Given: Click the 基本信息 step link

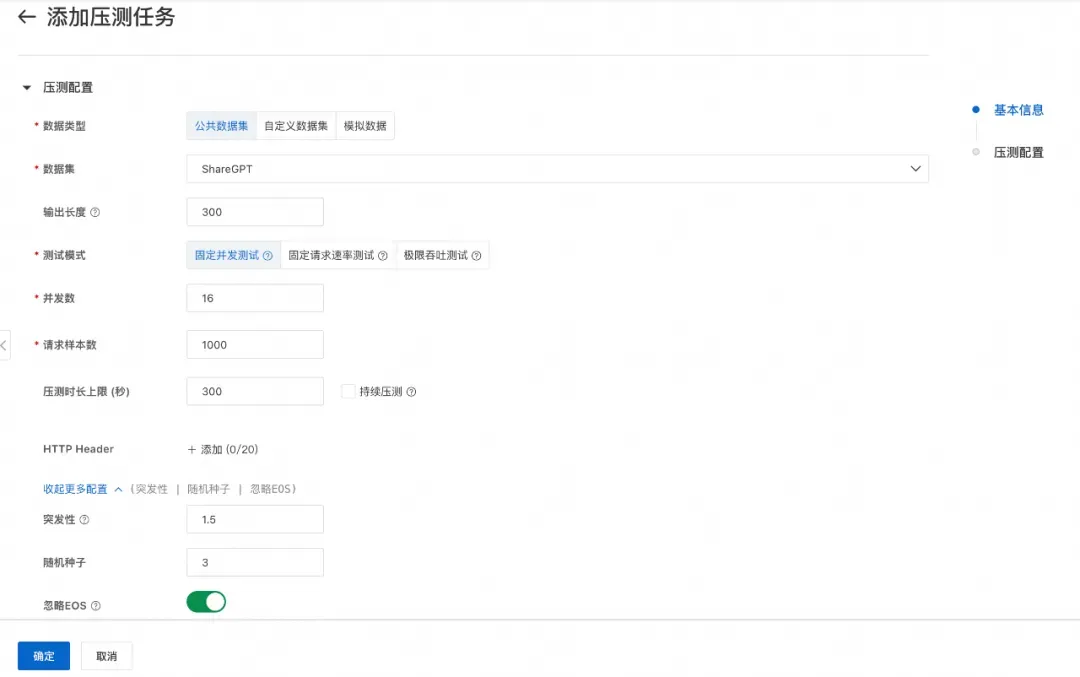Looking at the screenshot, I should click(1018, 110).
